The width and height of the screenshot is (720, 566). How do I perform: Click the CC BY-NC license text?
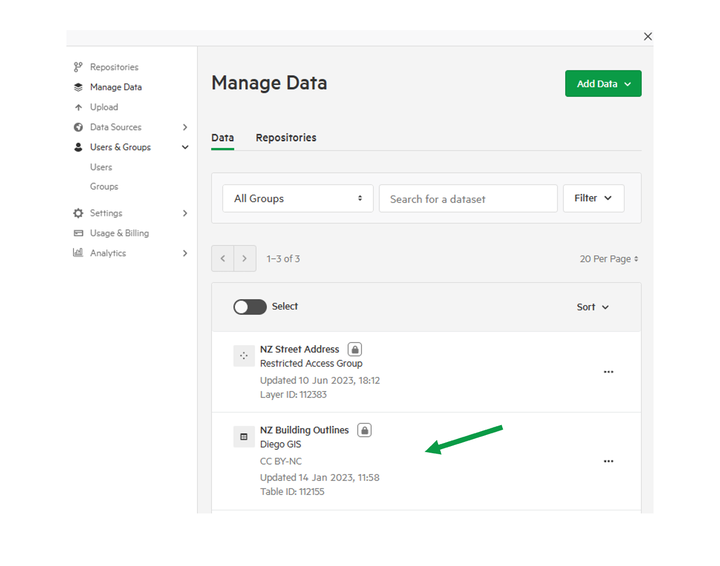(281, 461)
